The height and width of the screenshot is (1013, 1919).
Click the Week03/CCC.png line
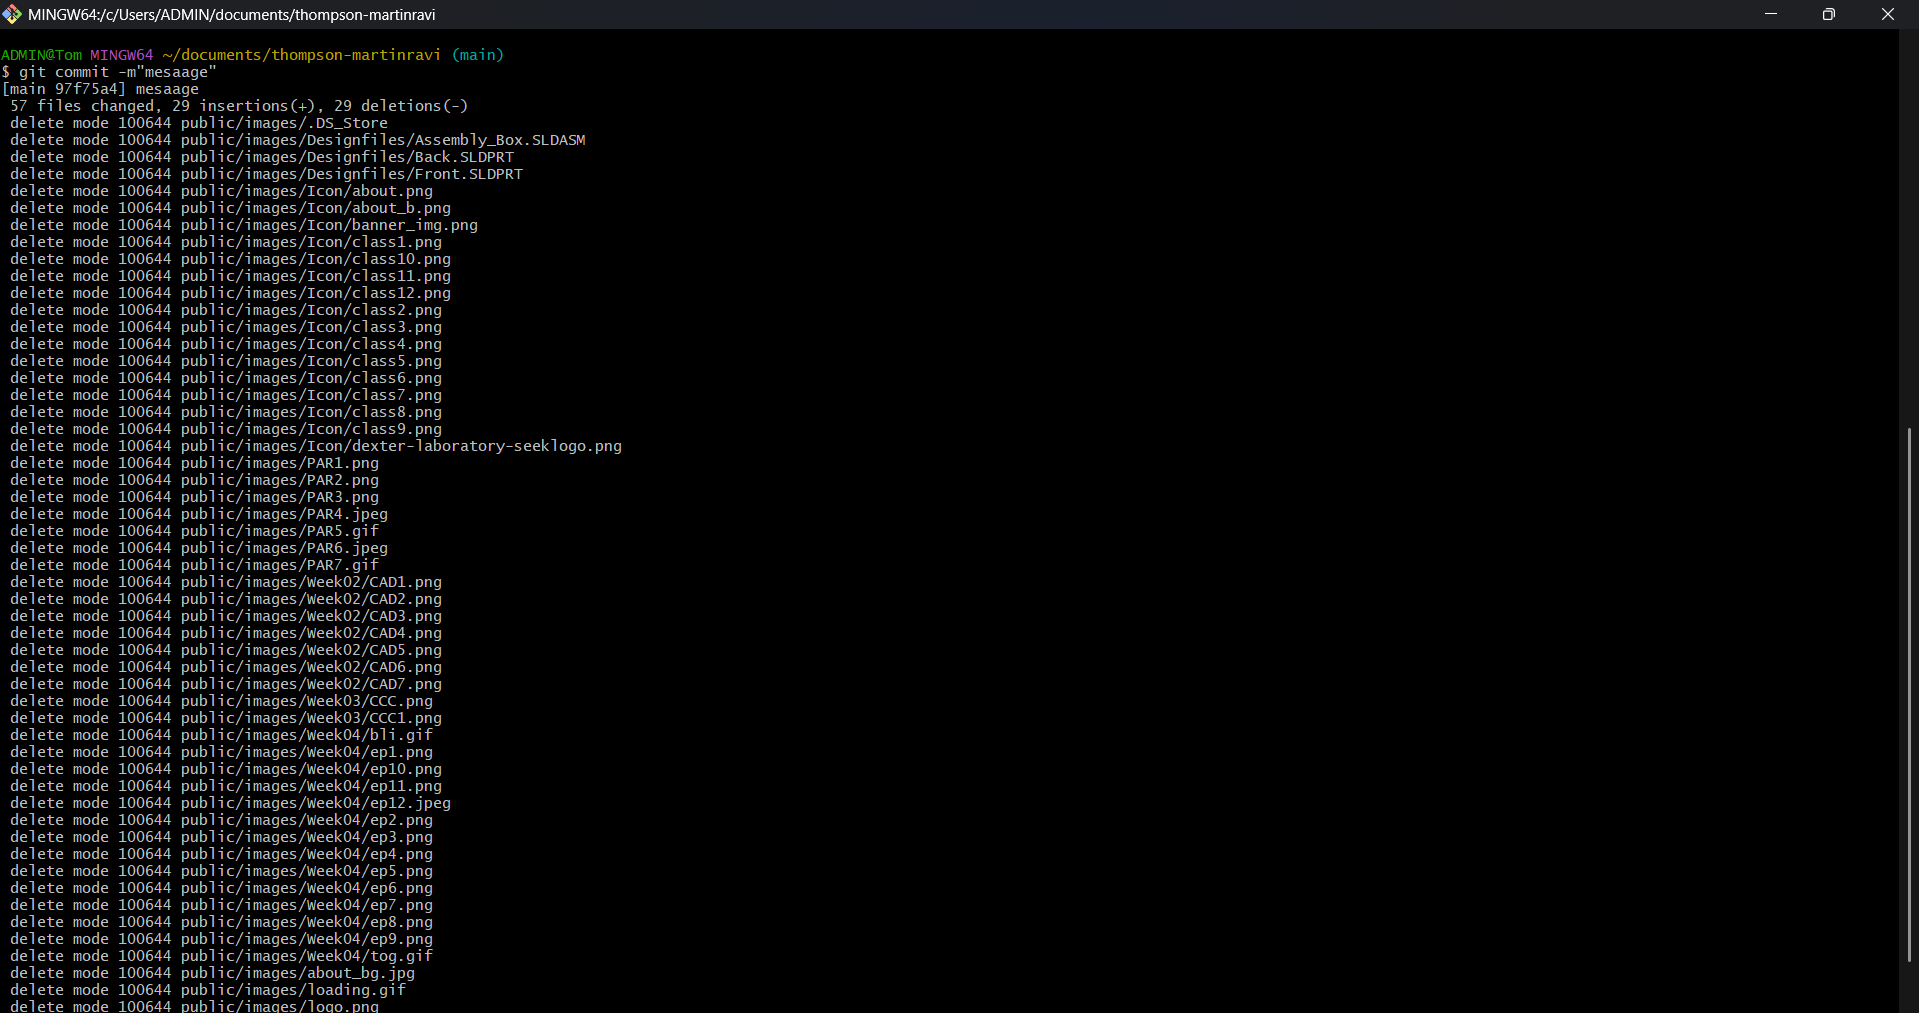[222, 701]
